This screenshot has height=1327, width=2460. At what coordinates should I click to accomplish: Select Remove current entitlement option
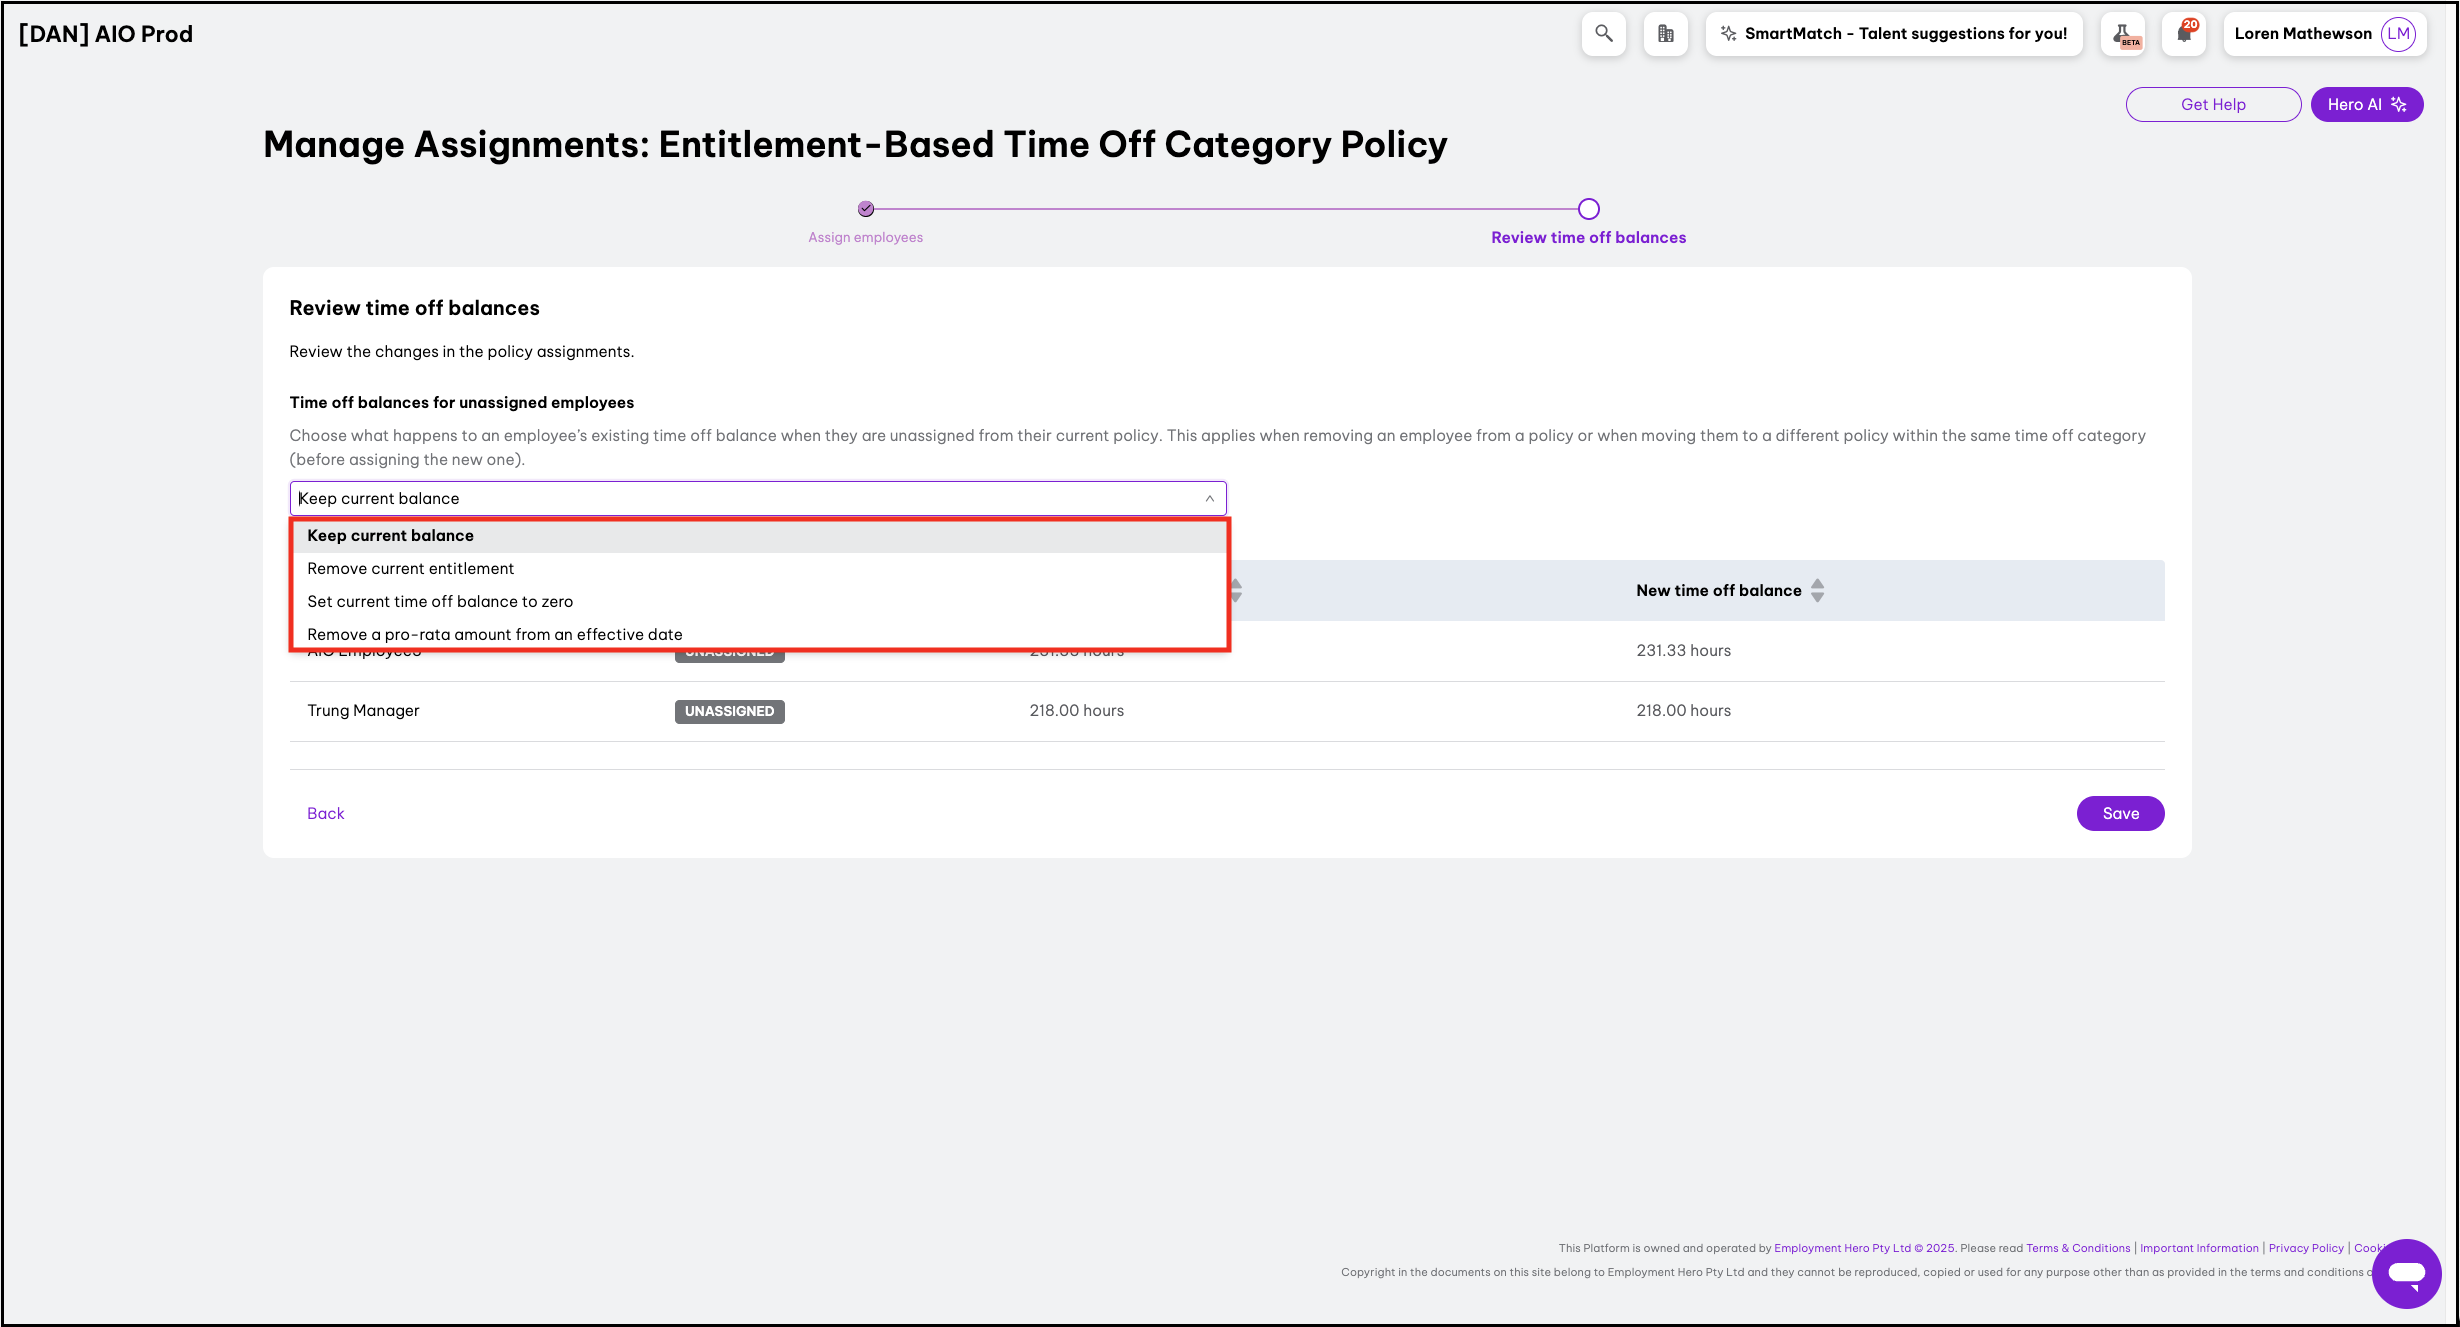pos(410,568)
